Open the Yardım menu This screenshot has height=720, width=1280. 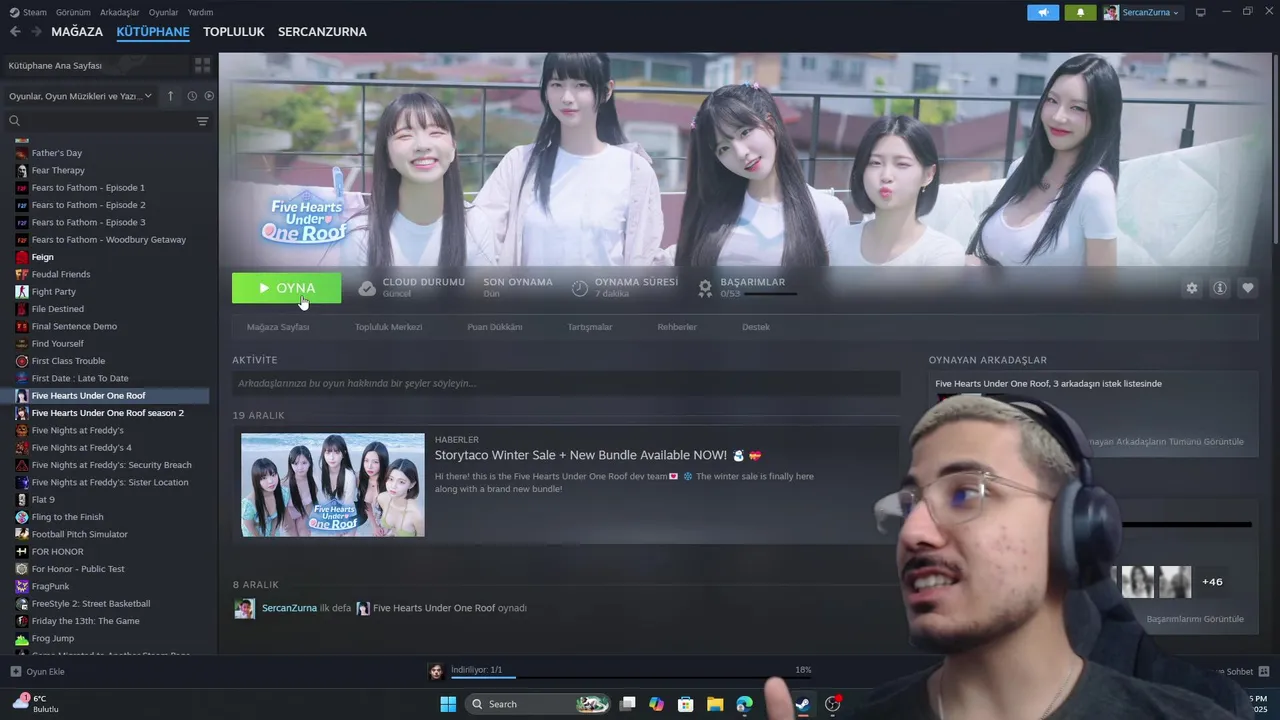click(200, 12)
